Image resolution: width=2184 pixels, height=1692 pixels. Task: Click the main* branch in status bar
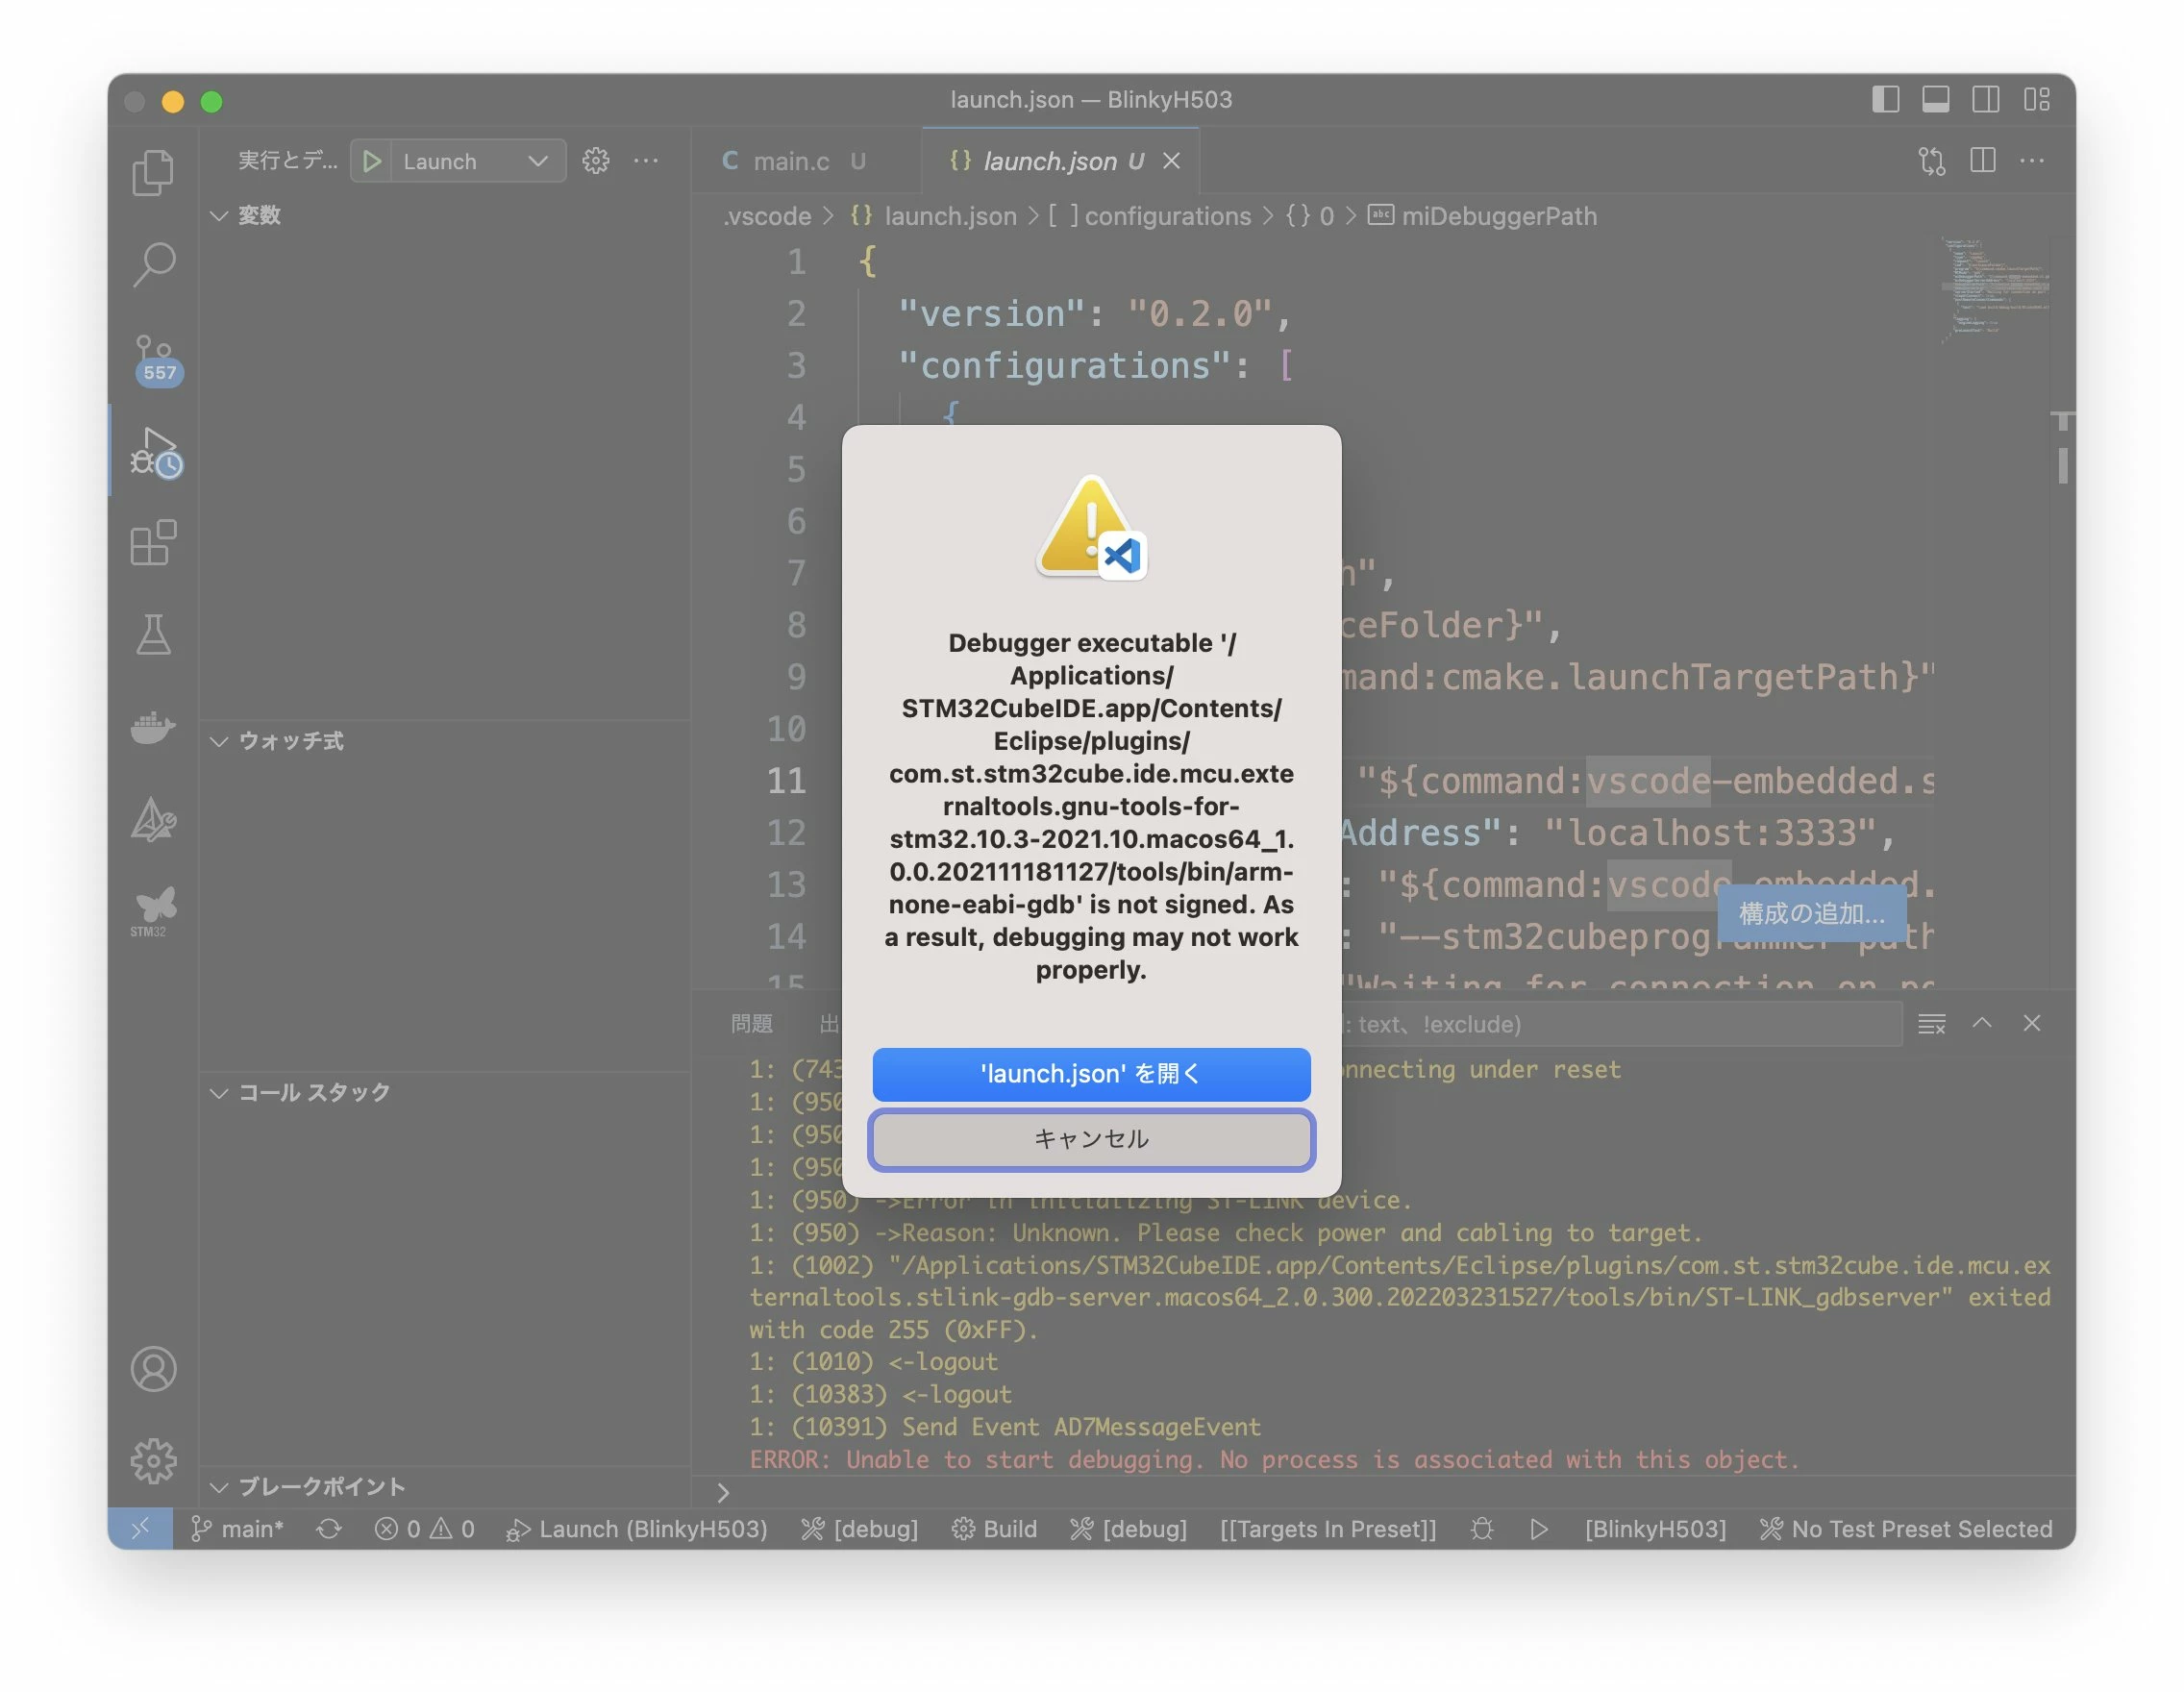tap(238, 1529)
